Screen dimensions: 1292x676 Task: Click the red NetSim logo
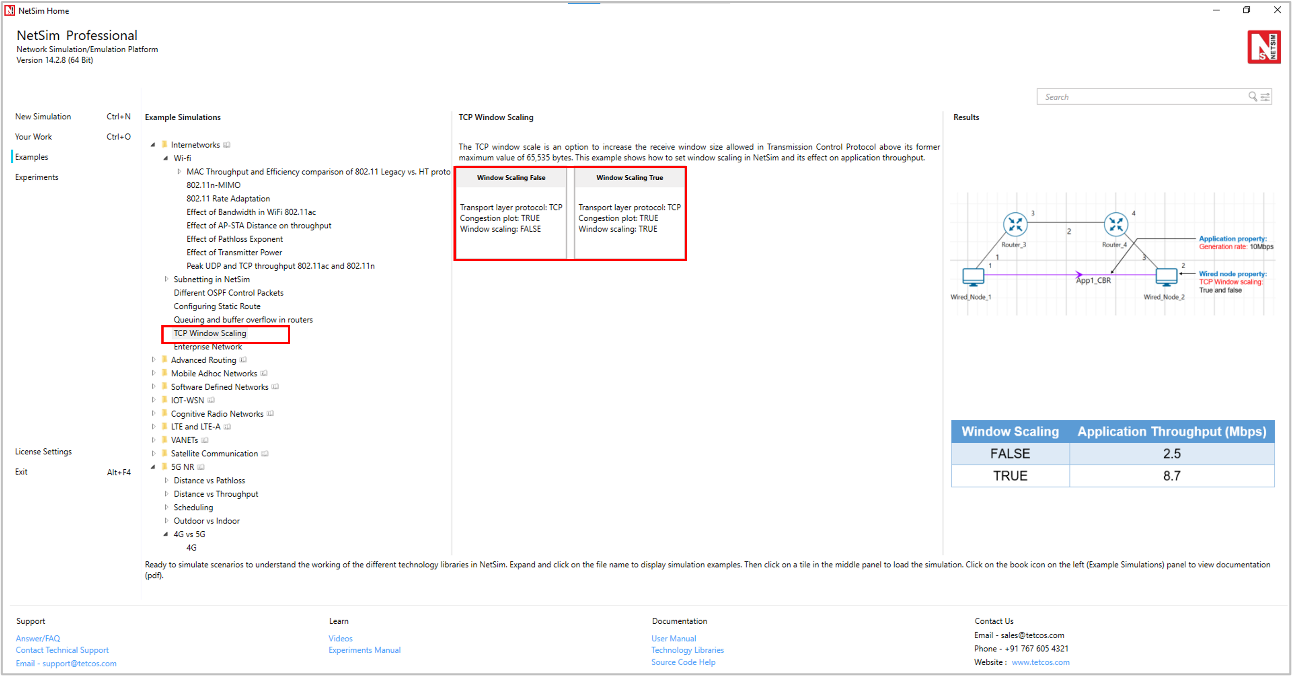pyautogui.click(x=1264, y=47)
